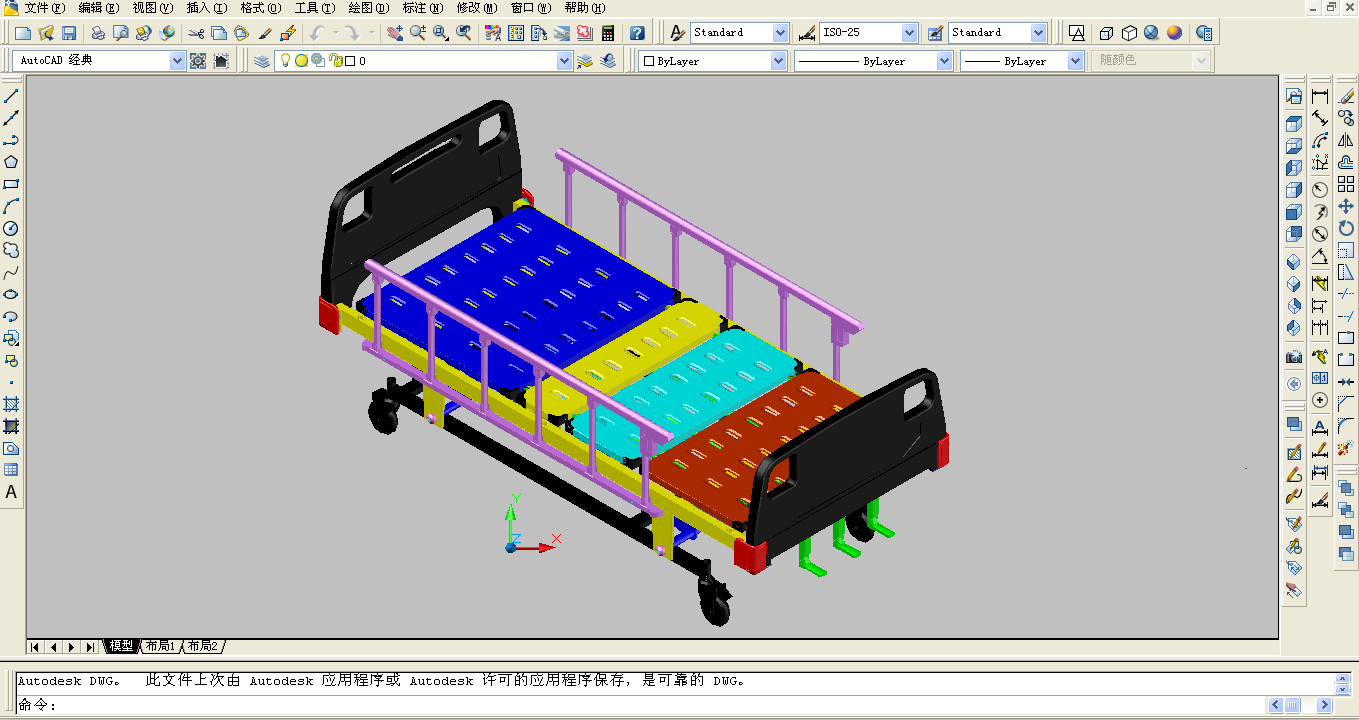Select the Erase tool in Modify toolbar

point(1345,97)
